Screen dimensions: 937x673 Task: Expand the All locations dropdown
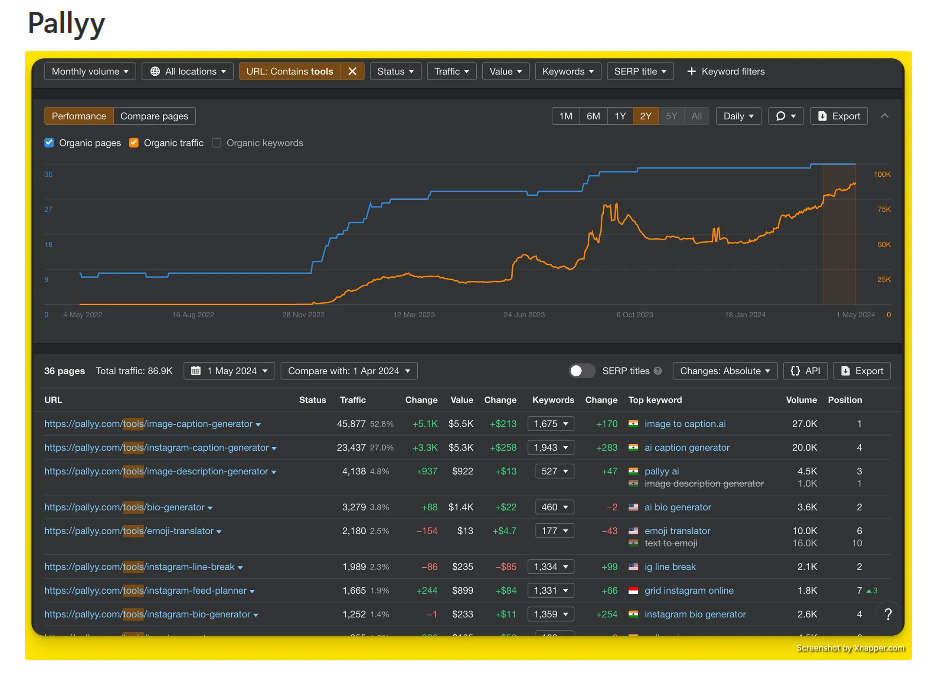(188, 72)
